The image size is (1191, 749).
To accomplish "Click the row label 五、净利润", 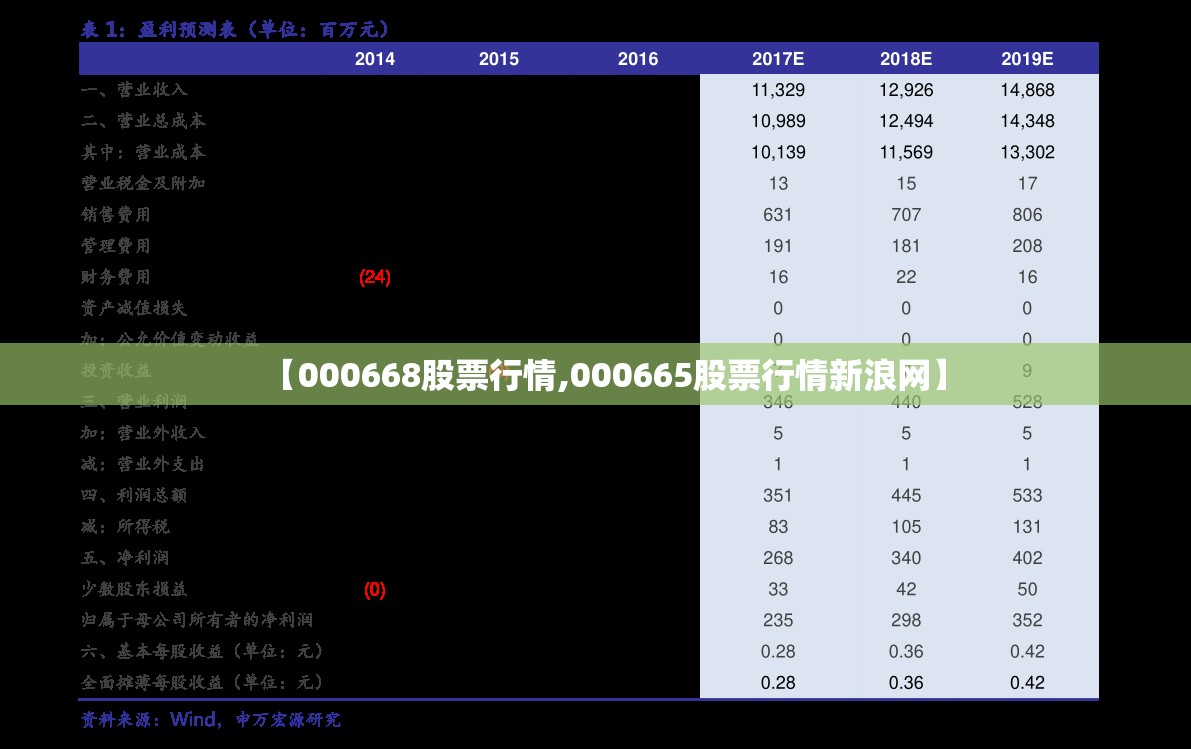I will (x=125, y=557).
